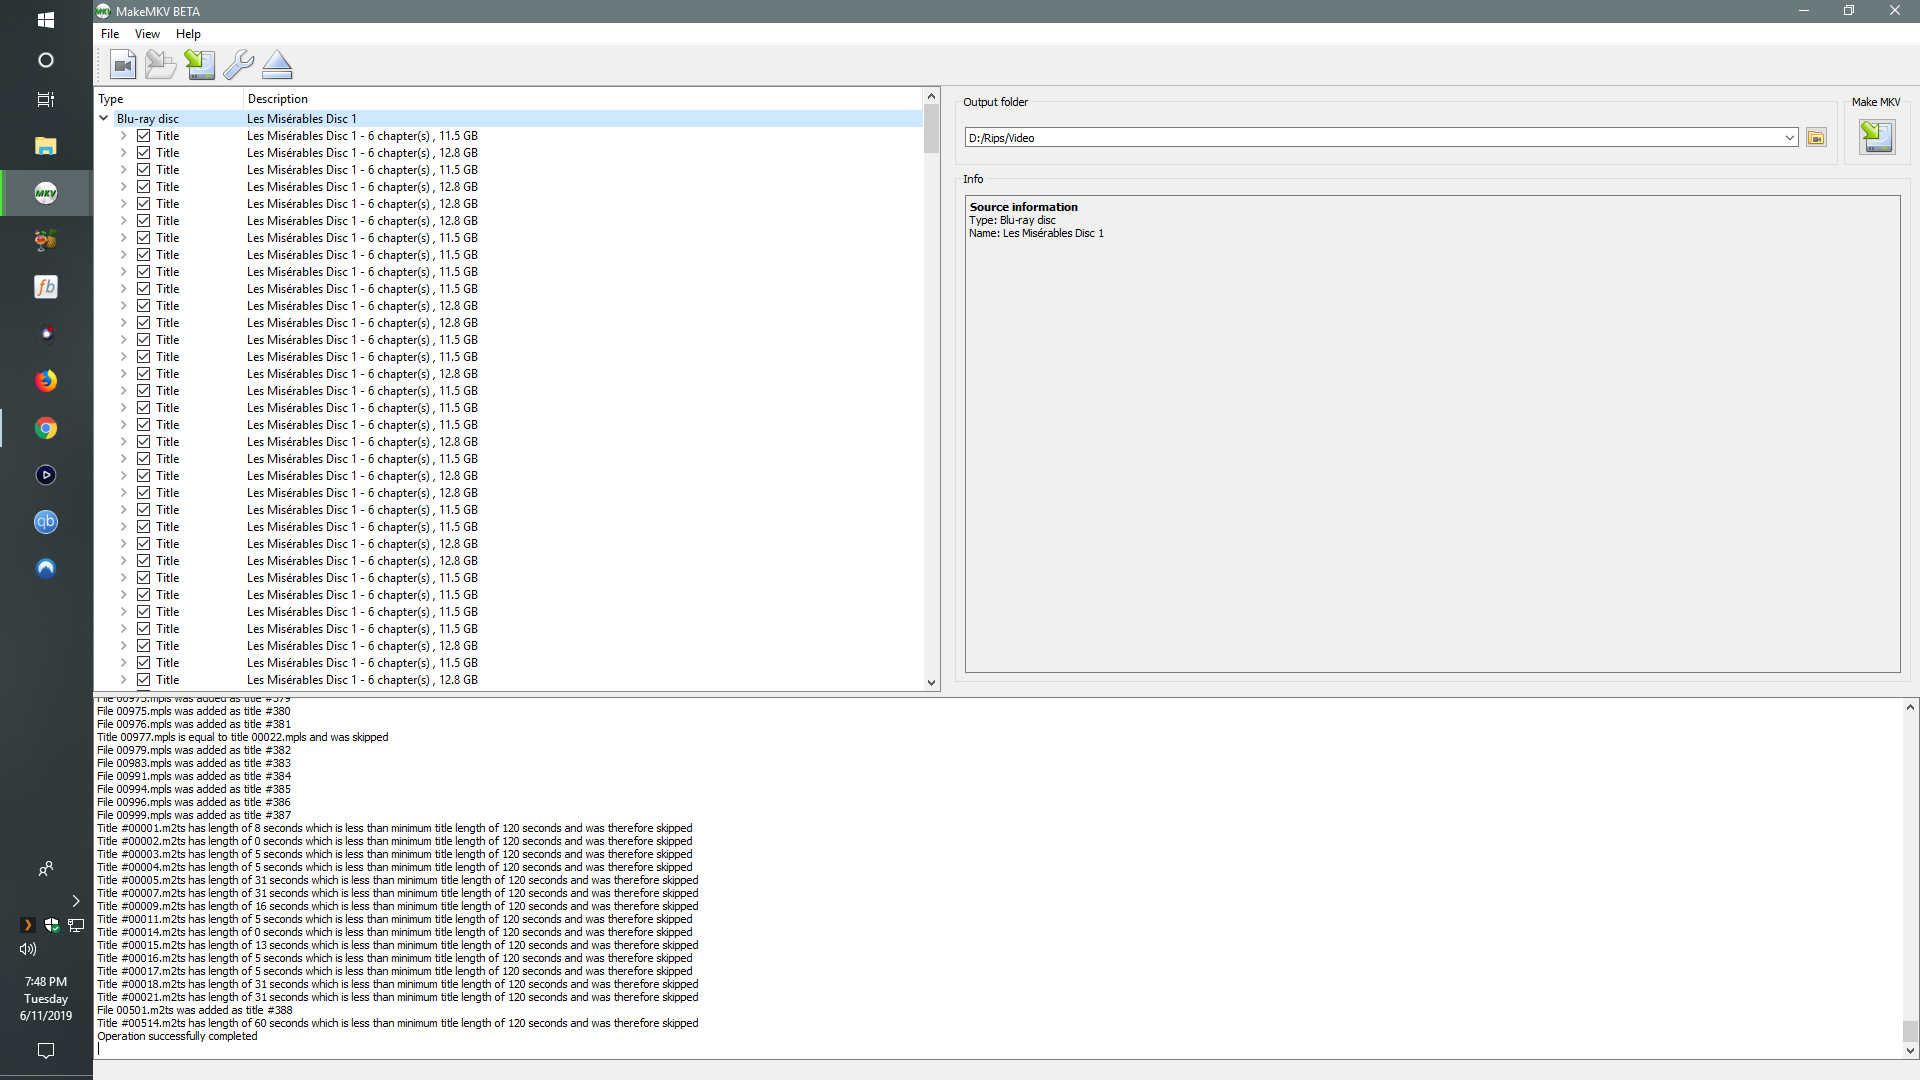
Task: Select the Blu-ray disc row
Action: pyautogui.click(x=509, y=119)
